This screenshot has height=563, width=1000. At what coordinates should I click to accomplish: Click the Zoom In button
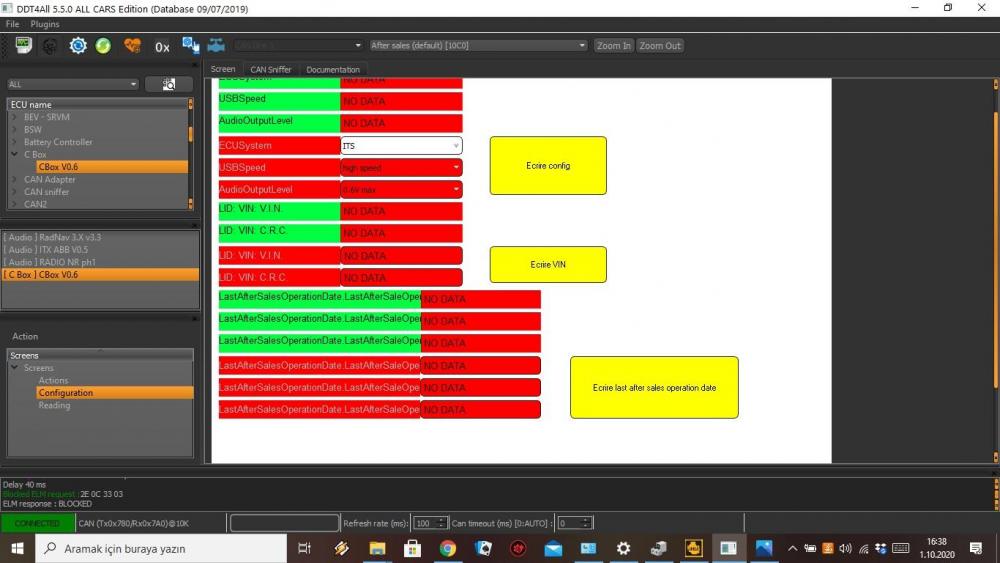614,45
